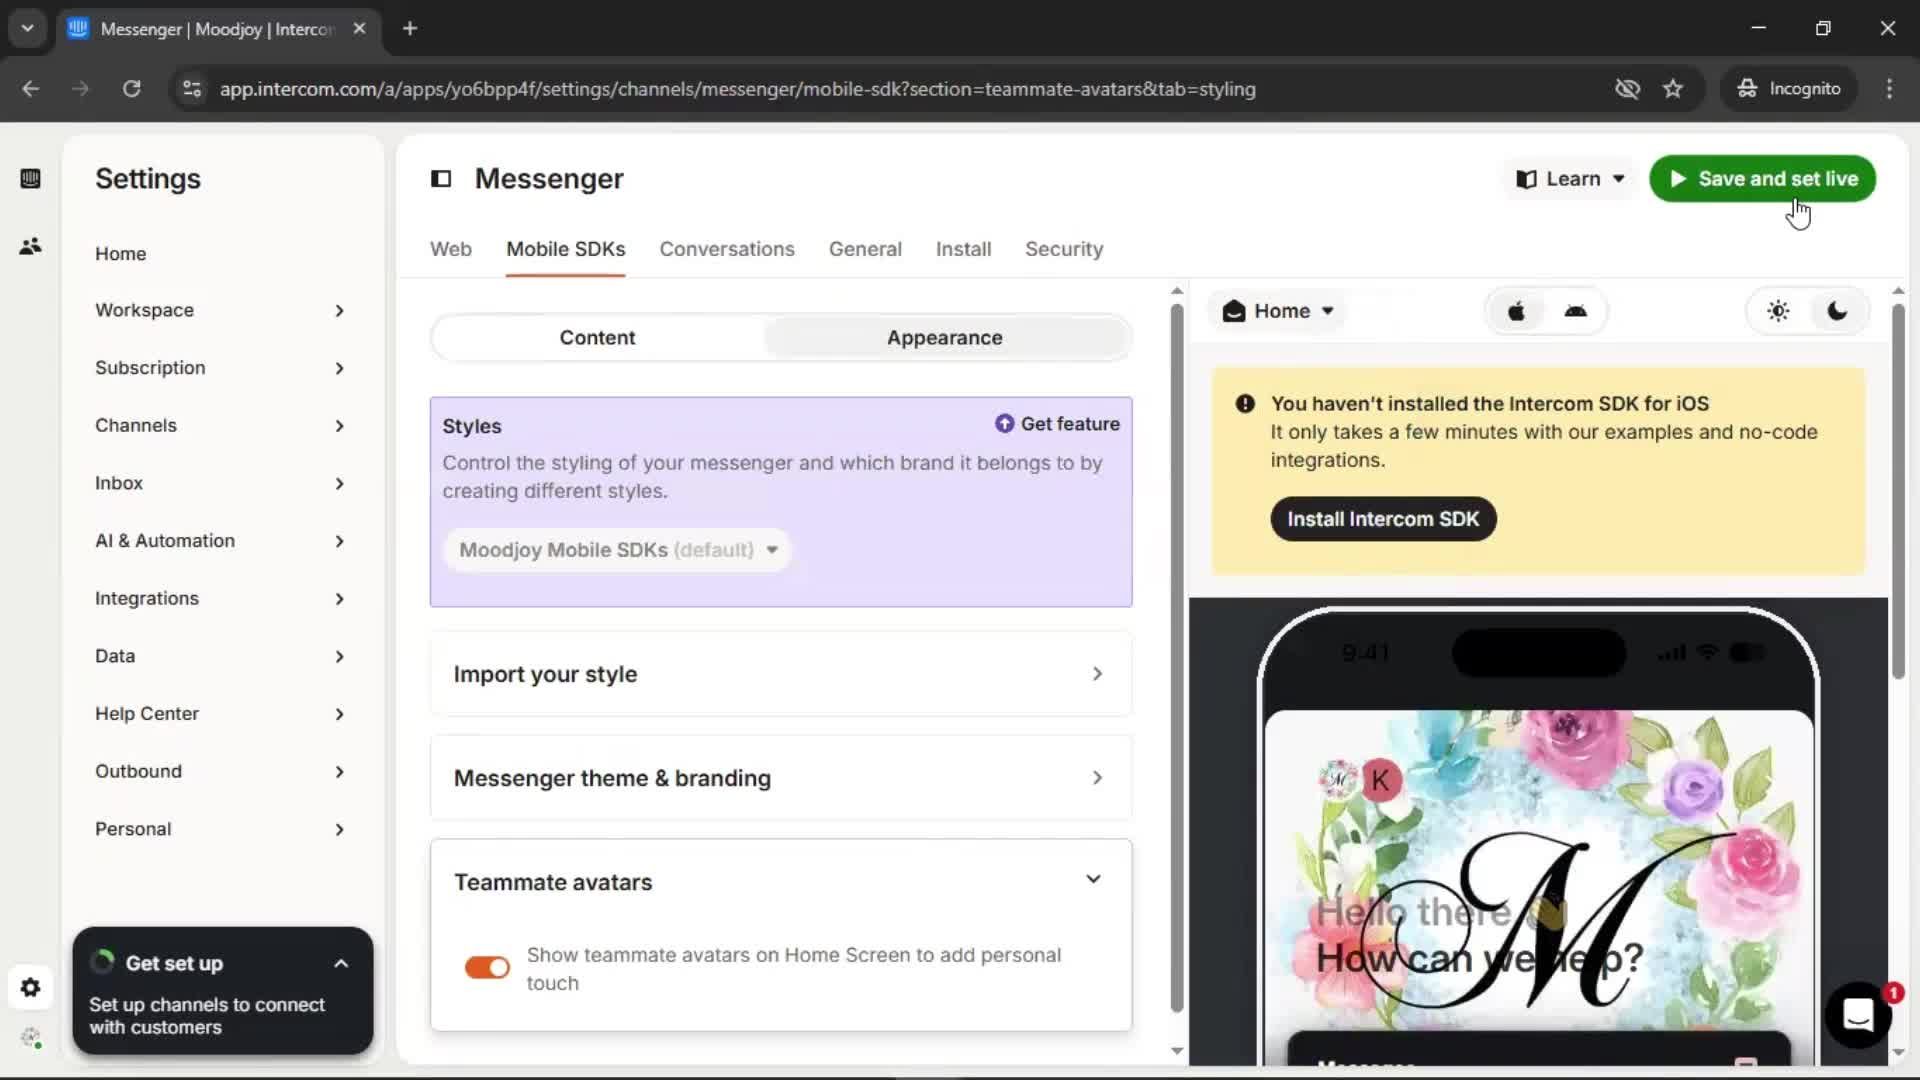
Task: View site information icon in address bar
Action: (x=191, y=89)
